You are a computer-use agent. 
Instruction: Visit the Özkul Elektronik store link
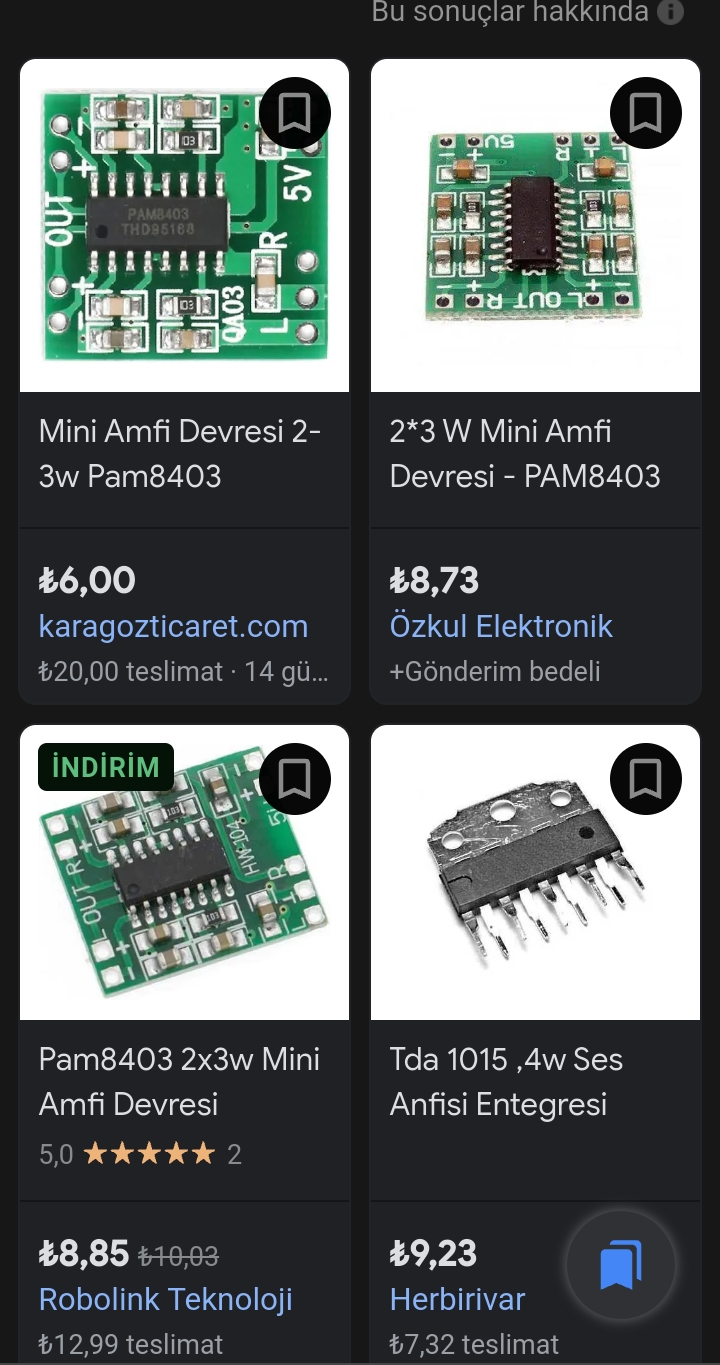click(x=501, y=627)
